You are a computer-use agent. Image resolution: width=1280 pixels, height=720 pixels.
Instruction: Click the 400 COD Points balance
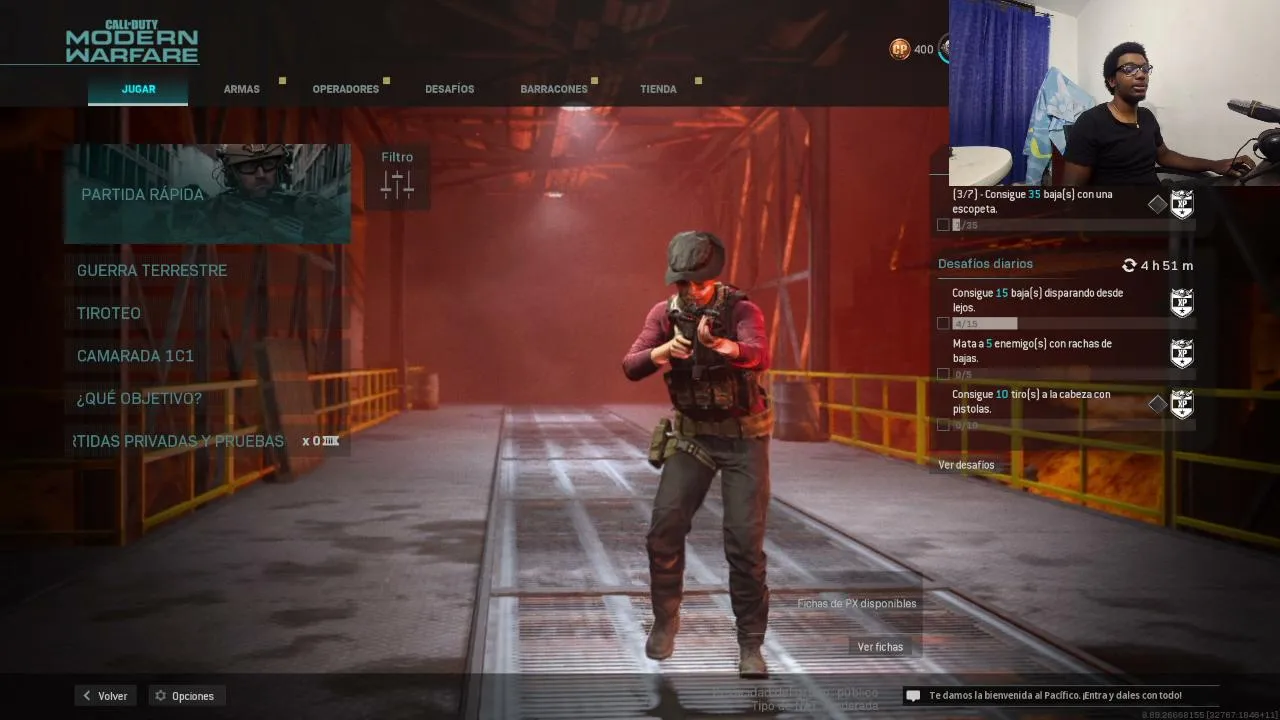click(923, 49)
